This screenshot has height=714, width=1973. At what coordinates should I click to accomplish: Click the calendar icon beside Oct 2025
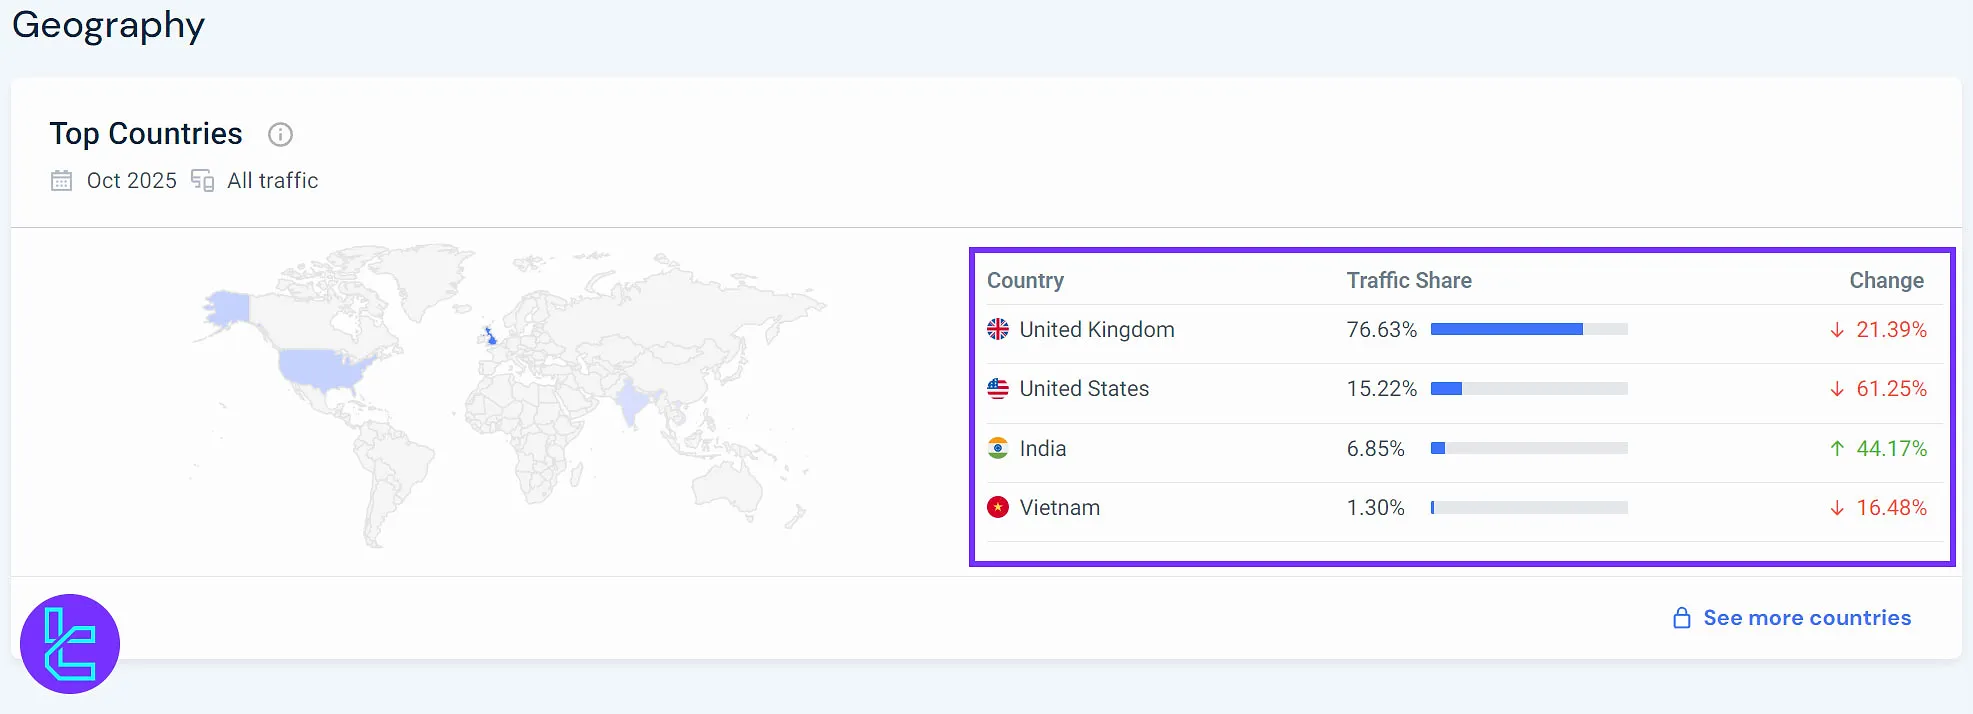(62, 181)
